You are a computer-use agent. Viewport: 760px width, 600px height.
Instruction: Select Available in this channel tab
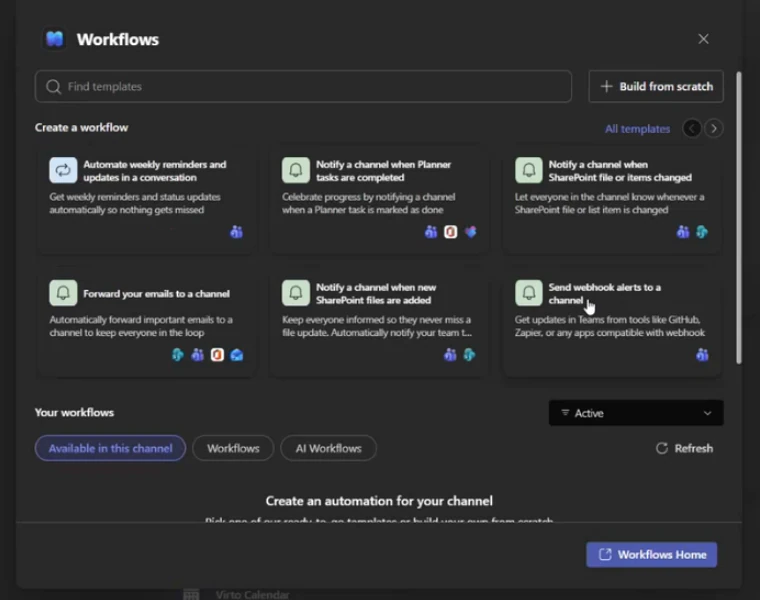click(x=111, y=448)
